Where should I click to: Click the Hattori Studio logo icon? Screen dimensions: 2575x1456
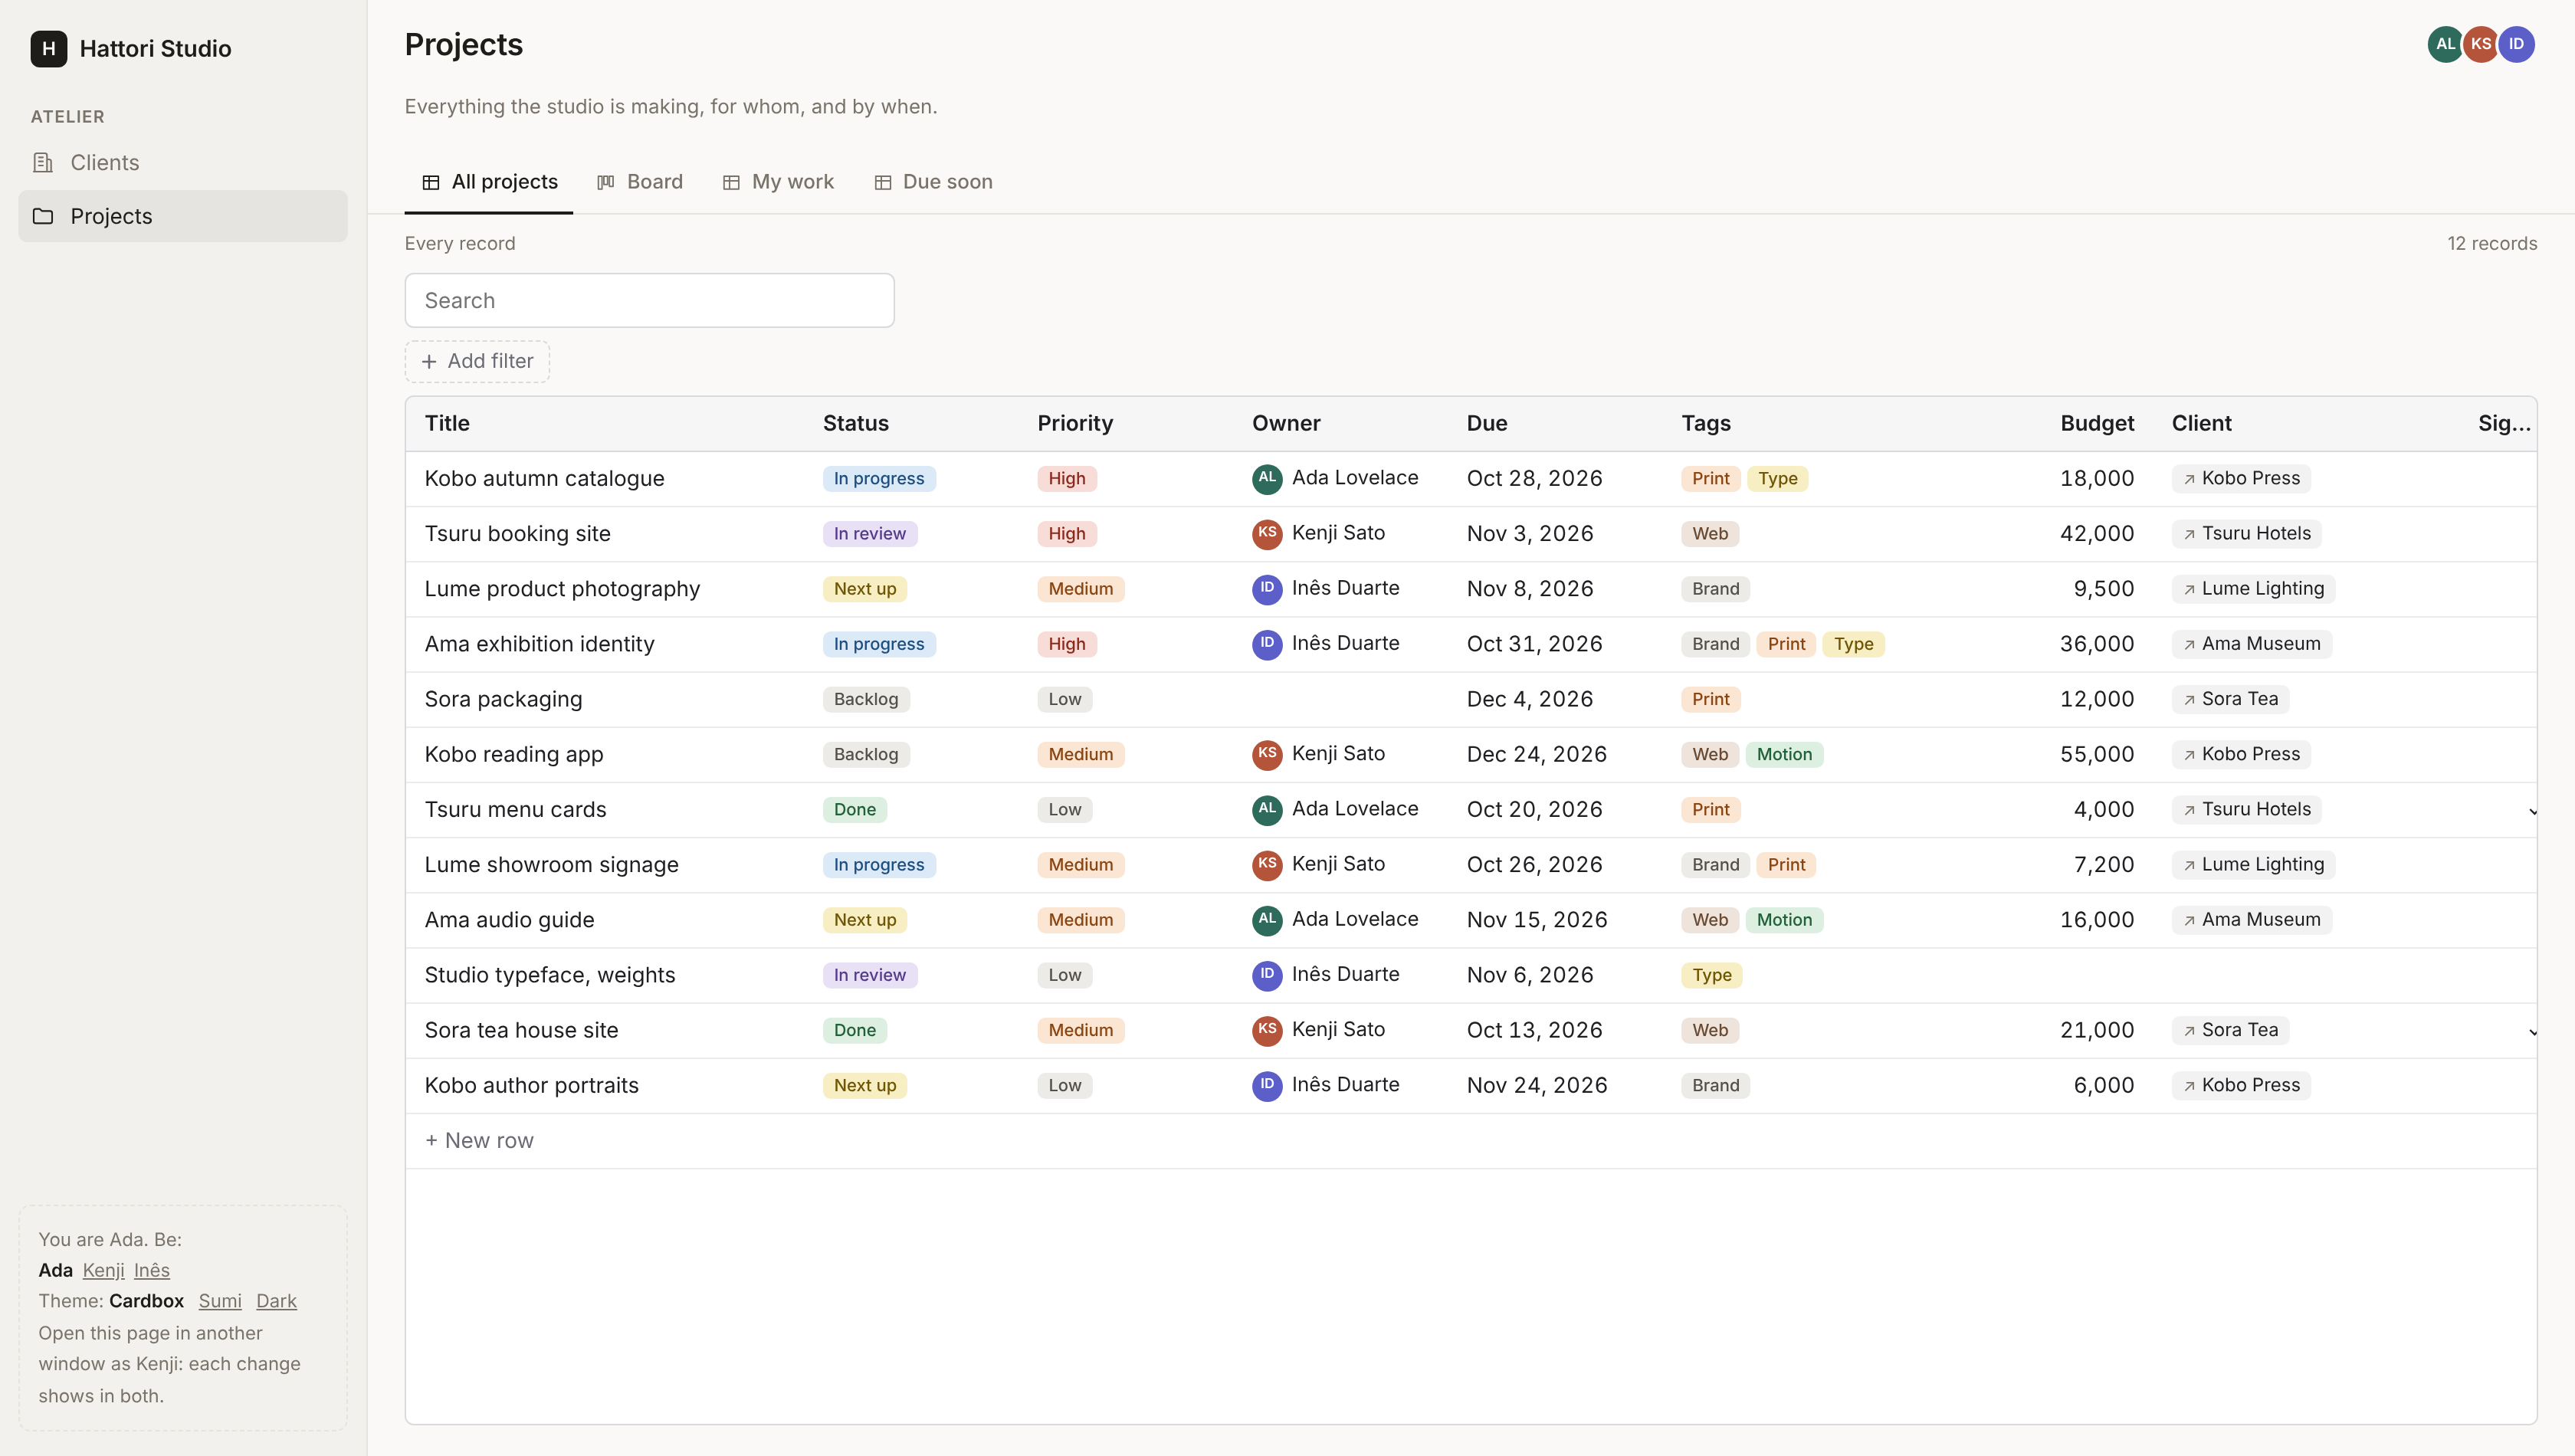pyautogui.click(x=48, y=48)
